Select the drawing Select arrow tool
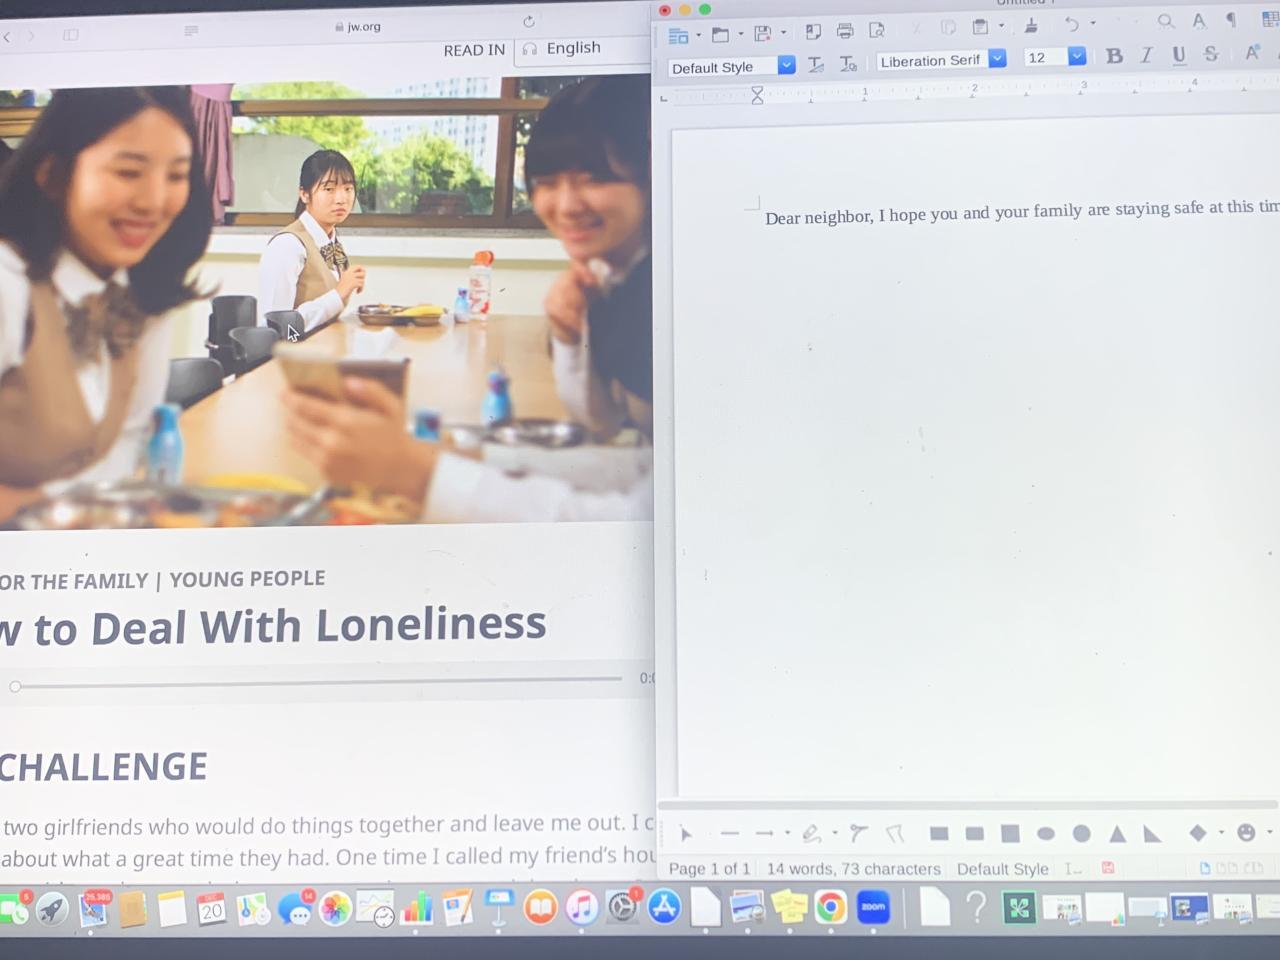Image resolution: width=1280 pixels, height=960 pixels. [x=686, y=834]
